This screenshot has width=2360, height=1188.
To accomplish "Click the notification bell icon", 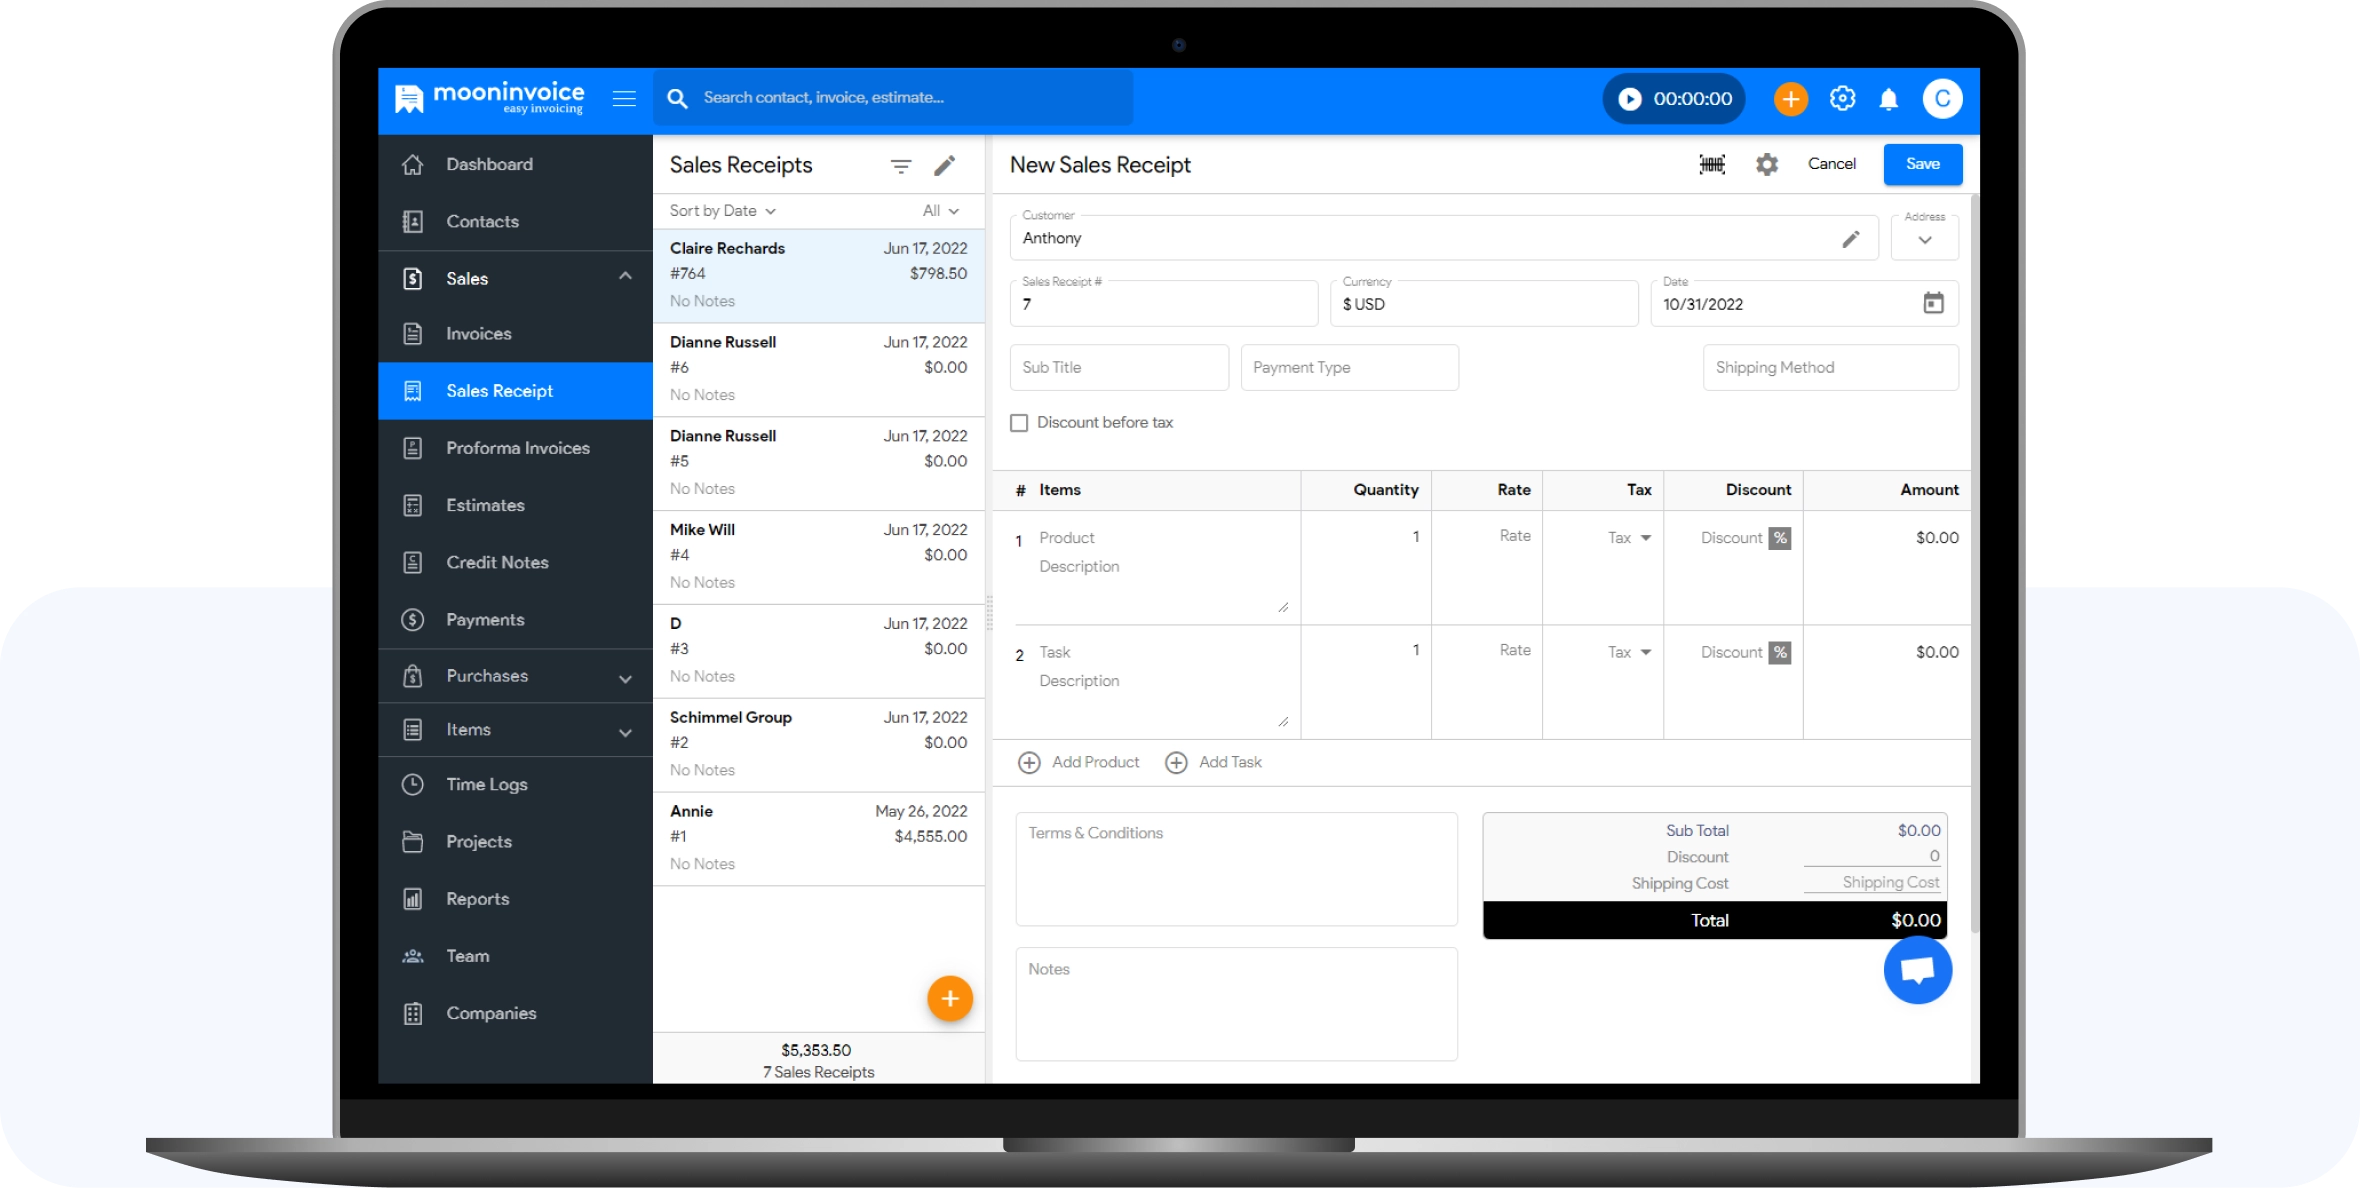I will coord(1888,99).
